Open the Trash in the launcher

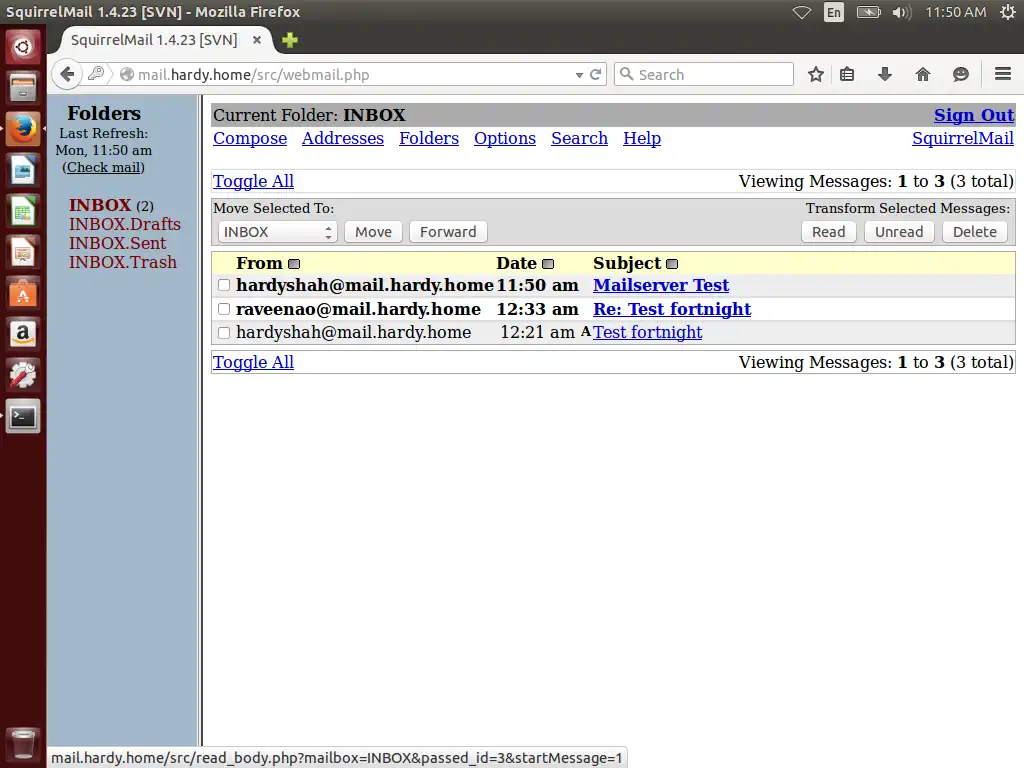tap(22, 744)
